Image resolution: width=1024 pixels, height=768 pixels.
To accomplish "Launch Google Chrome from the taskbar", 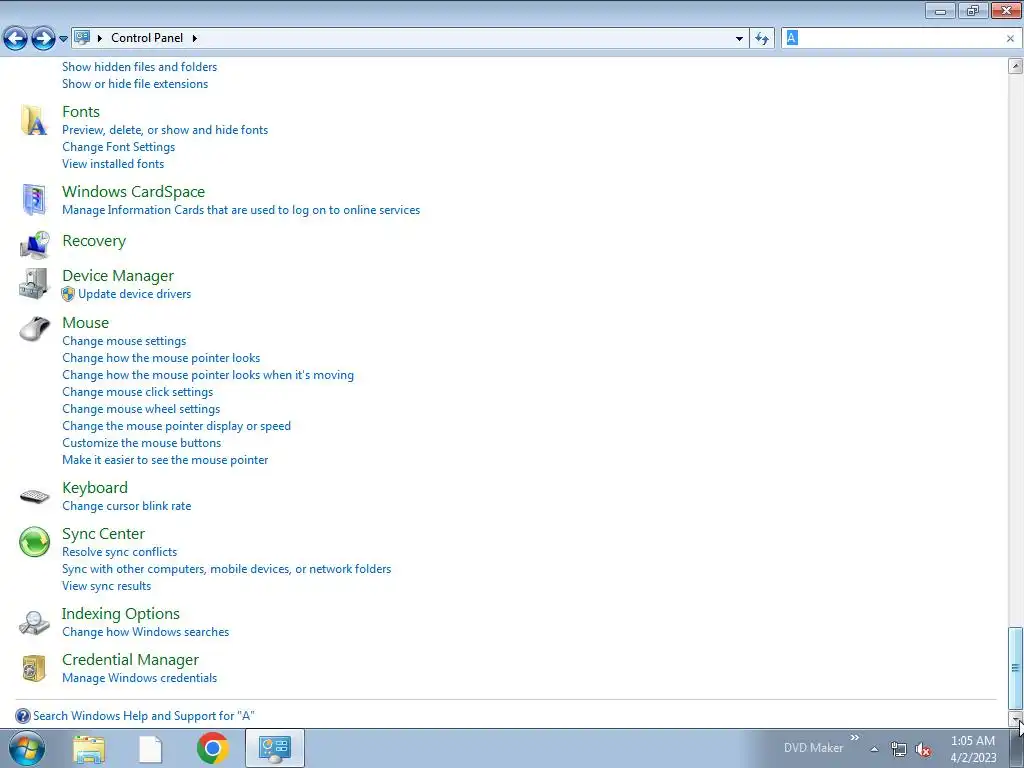I will point(213,748).
